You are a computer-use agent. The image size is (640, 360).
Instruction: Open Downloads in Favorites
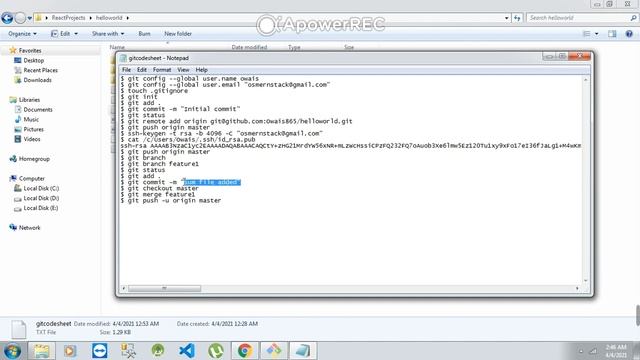coord(37,80)
